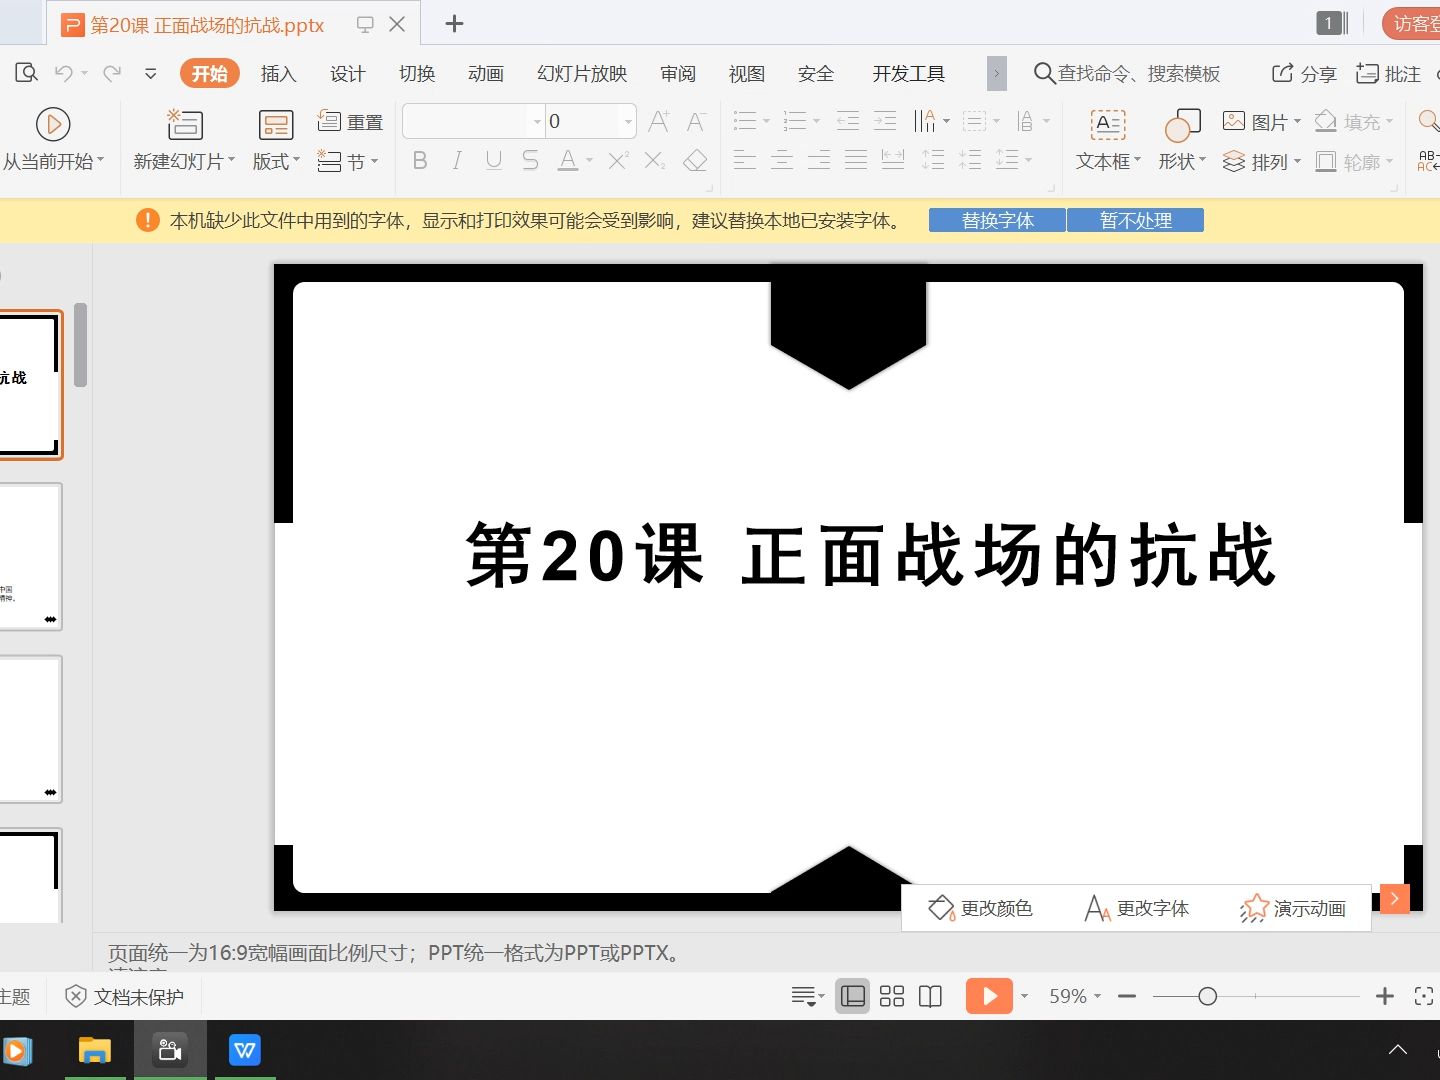Switch to slide sorter view

[892, 996]
